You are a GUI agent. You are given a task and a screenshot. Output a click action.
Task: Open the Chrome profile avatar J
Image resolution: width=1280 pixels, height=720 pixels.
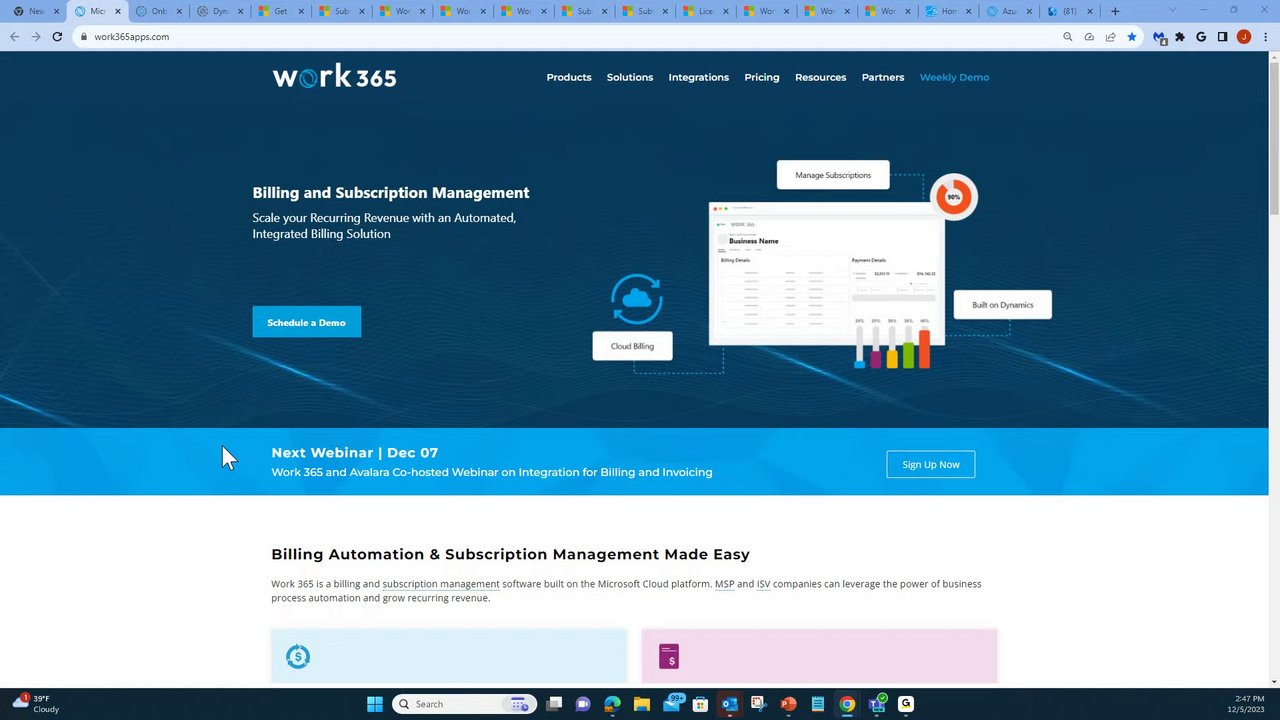click(x=1244, y=37)
